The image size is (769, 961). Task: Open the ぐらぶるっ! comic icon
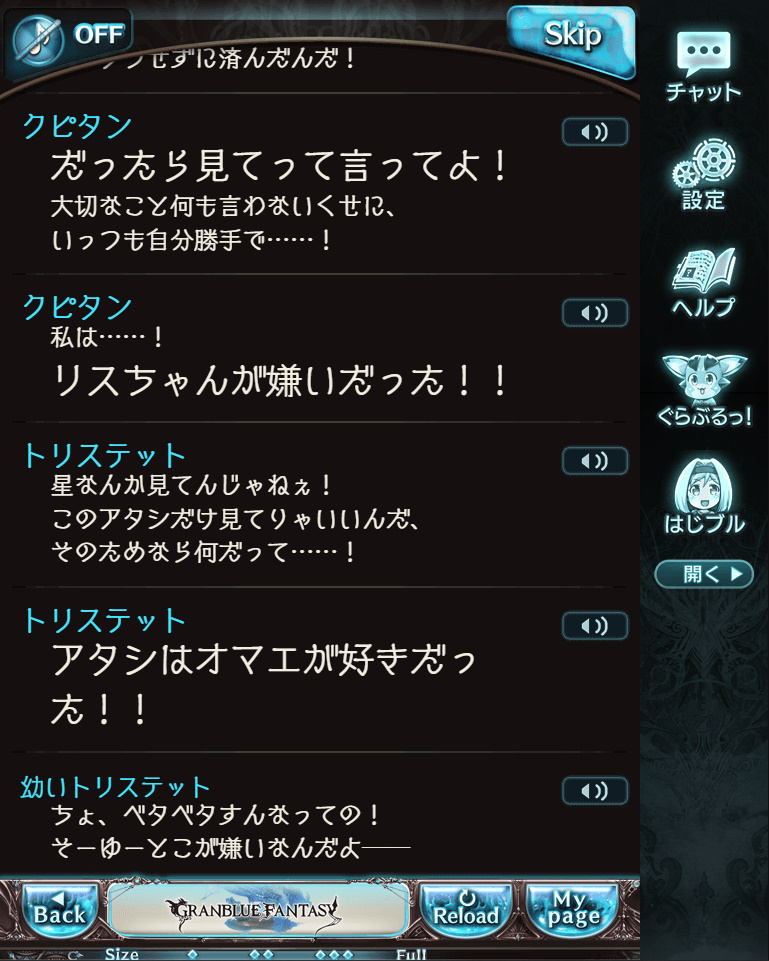(x=704, y=390)
